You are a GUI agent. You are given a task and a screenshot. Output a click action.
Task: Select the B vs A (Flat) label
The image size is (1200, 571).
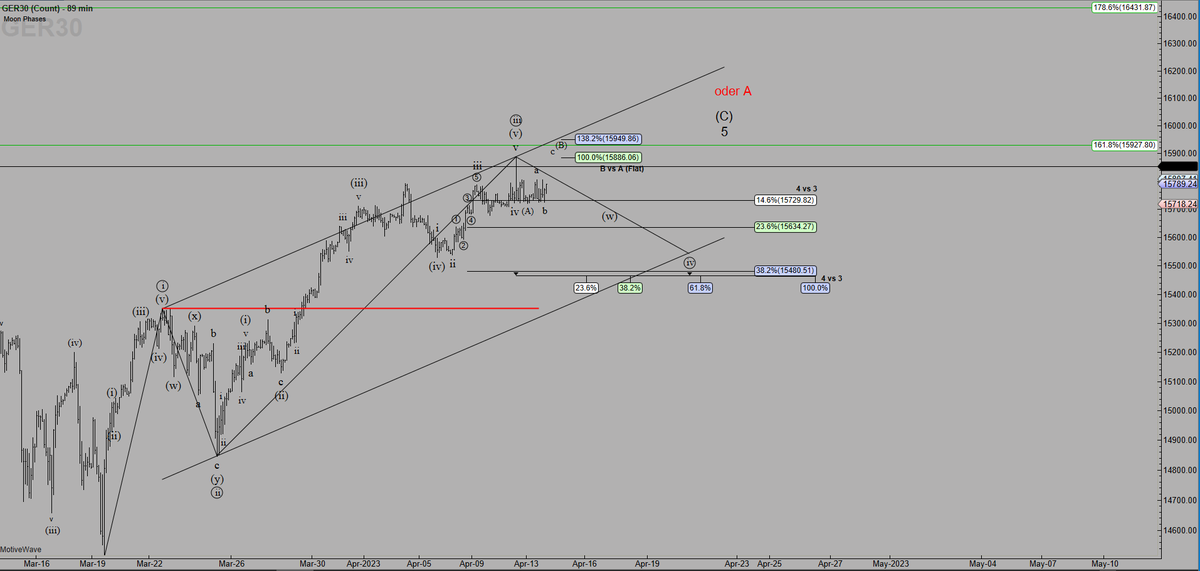tap(622, 169)
